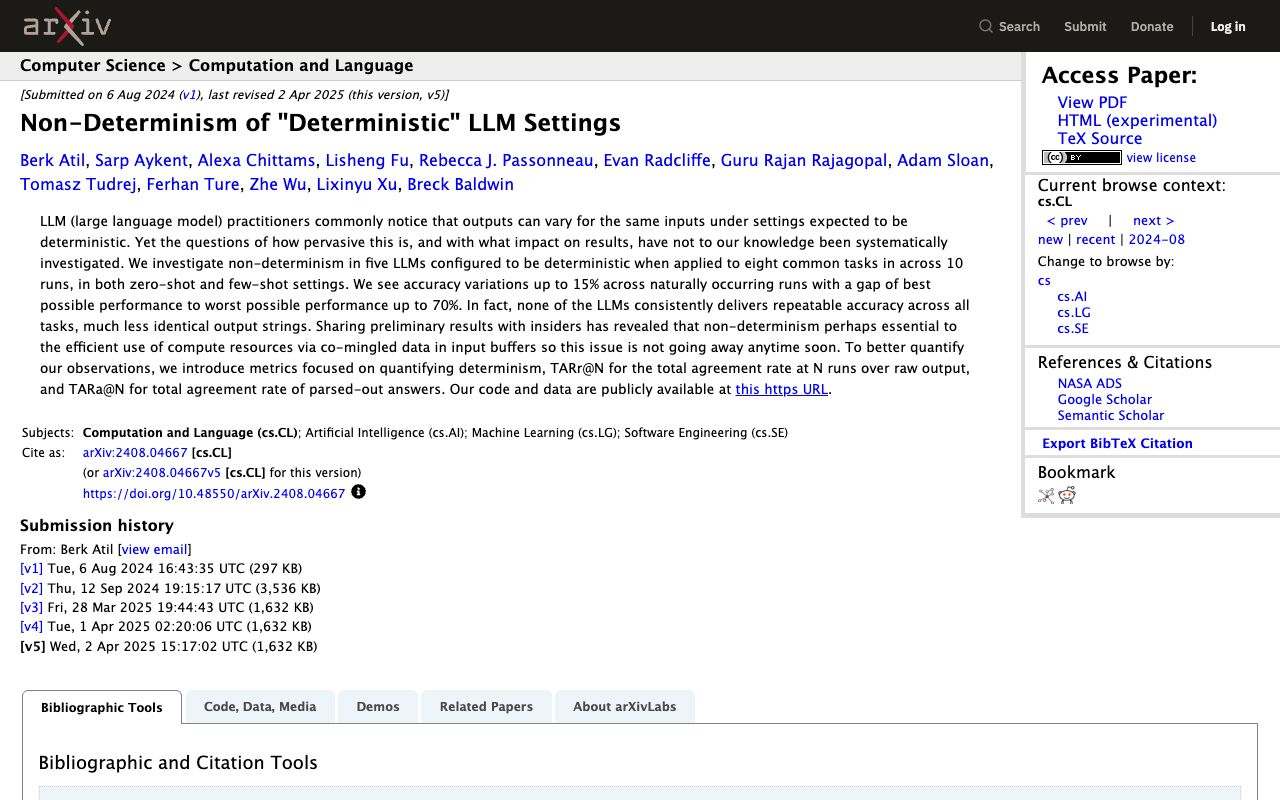Image resolution: width=1280 pixels, height=800 pixels.
Task: Open author Berk Atil's page
Action: point(53,160)
